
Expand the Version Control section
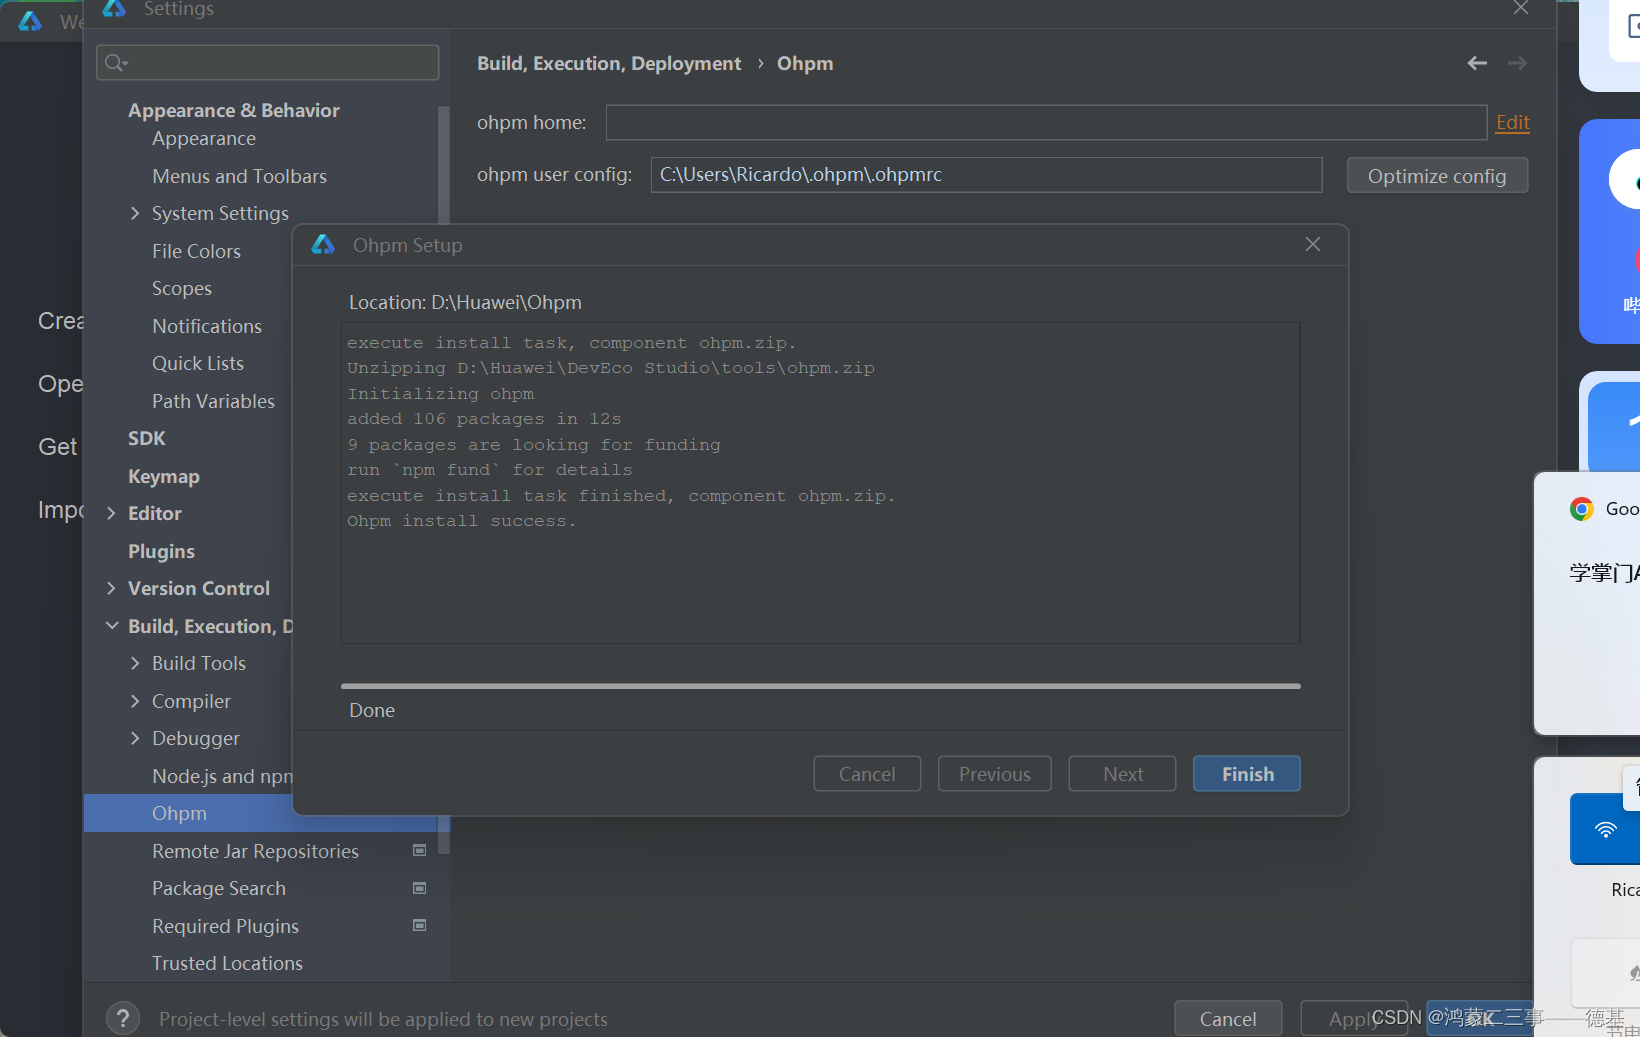[x=111, y=588]
